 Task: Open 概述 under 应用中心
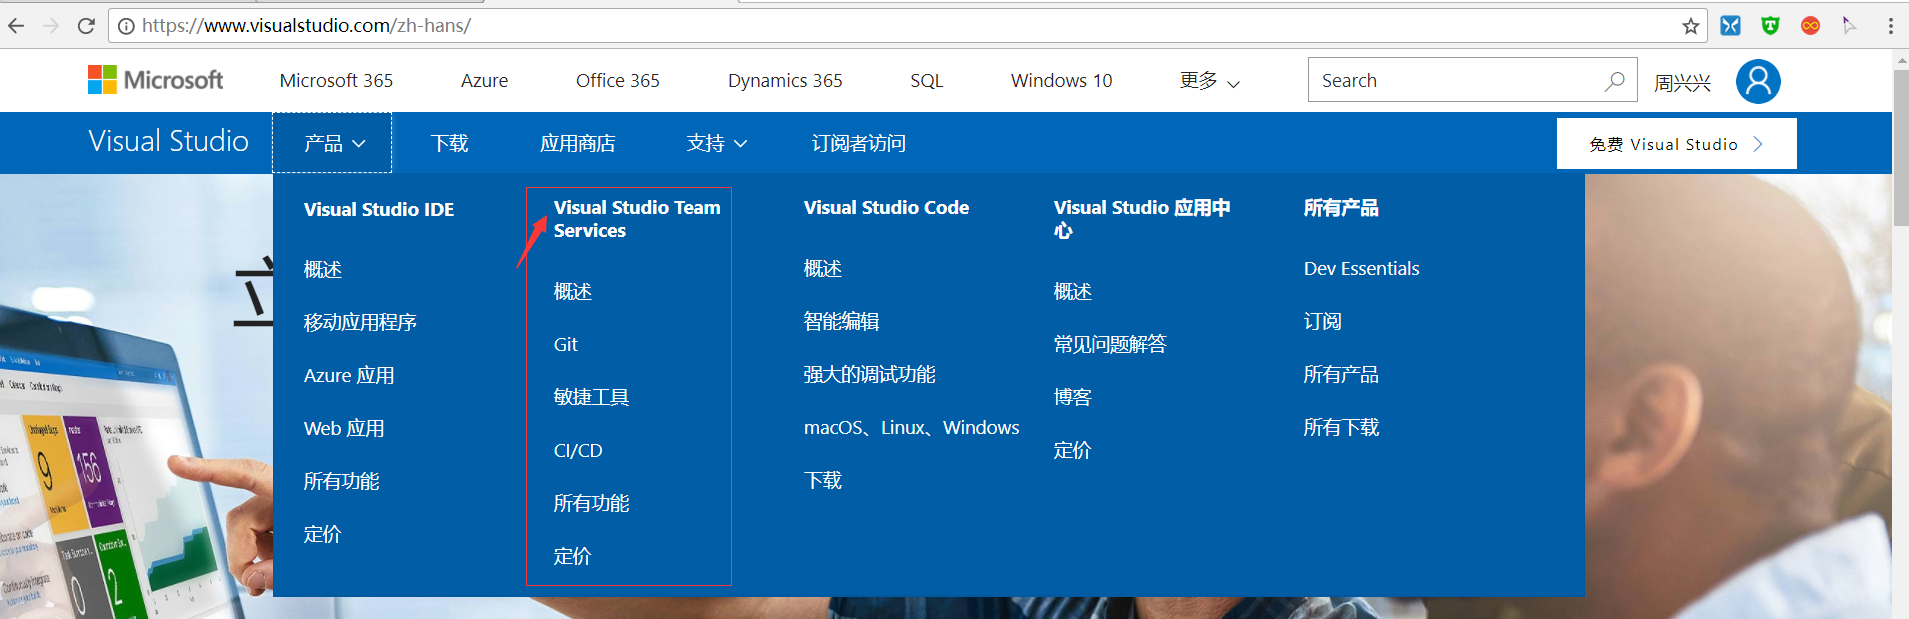click(1073, 291)
